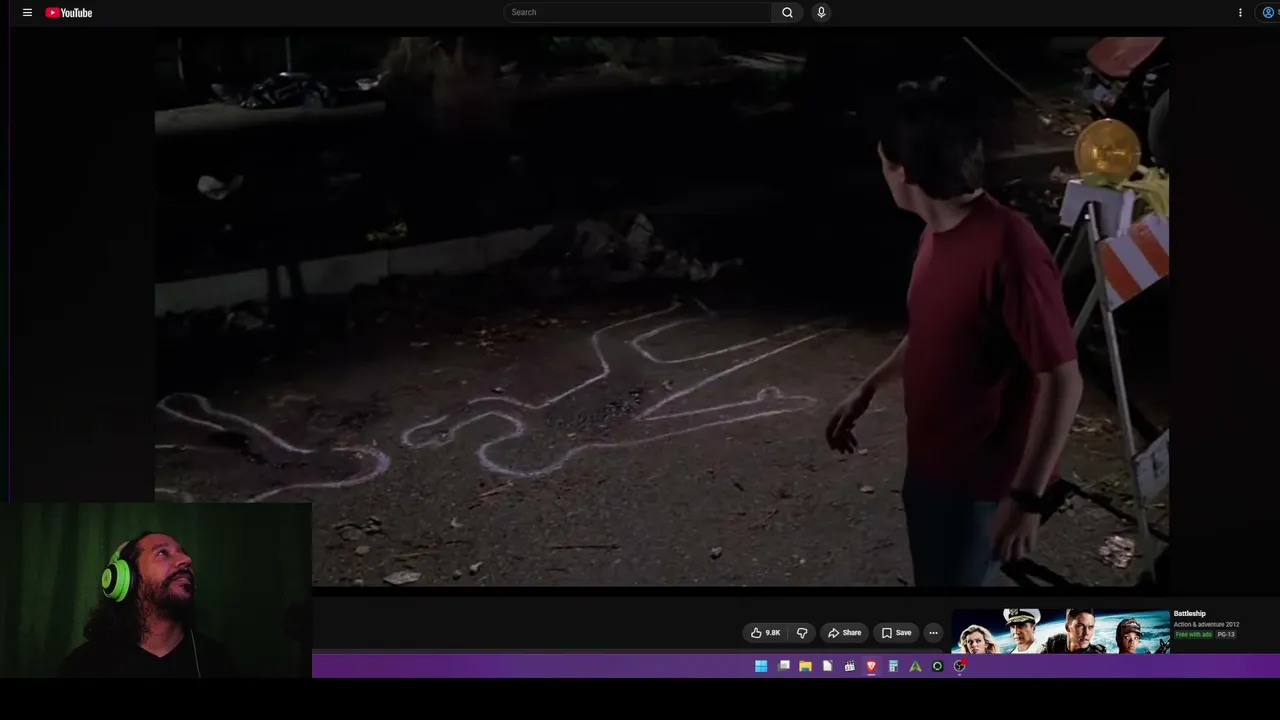Dislike the video with thumbs-down
Screen dimensions: 1280x720
click(x=802, y=633)
